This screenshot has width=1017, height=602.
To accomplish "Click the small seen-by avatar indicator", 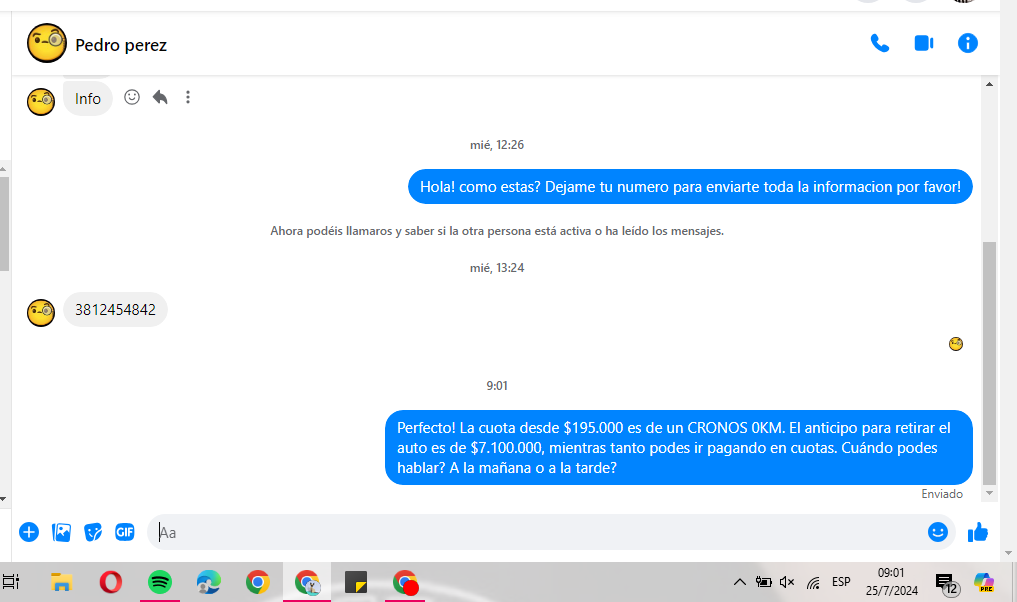I will click(955, 344).
